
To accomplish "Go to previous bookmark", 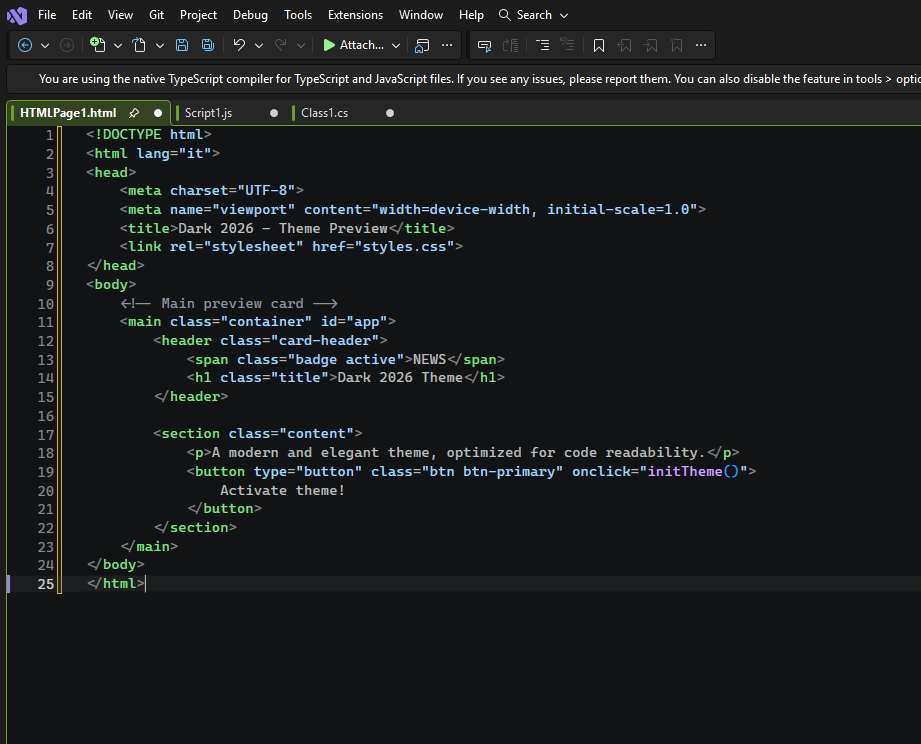I will (x=624, y=45).
